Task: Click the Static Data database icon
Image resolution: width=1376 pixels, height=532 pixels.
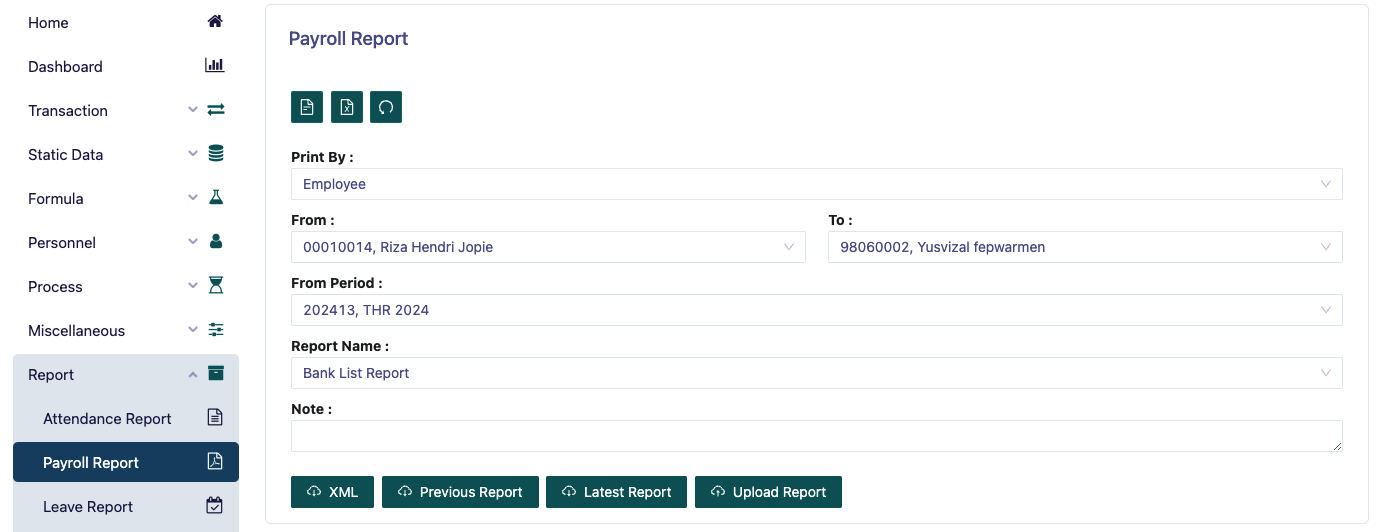Action: pos(215,154)
